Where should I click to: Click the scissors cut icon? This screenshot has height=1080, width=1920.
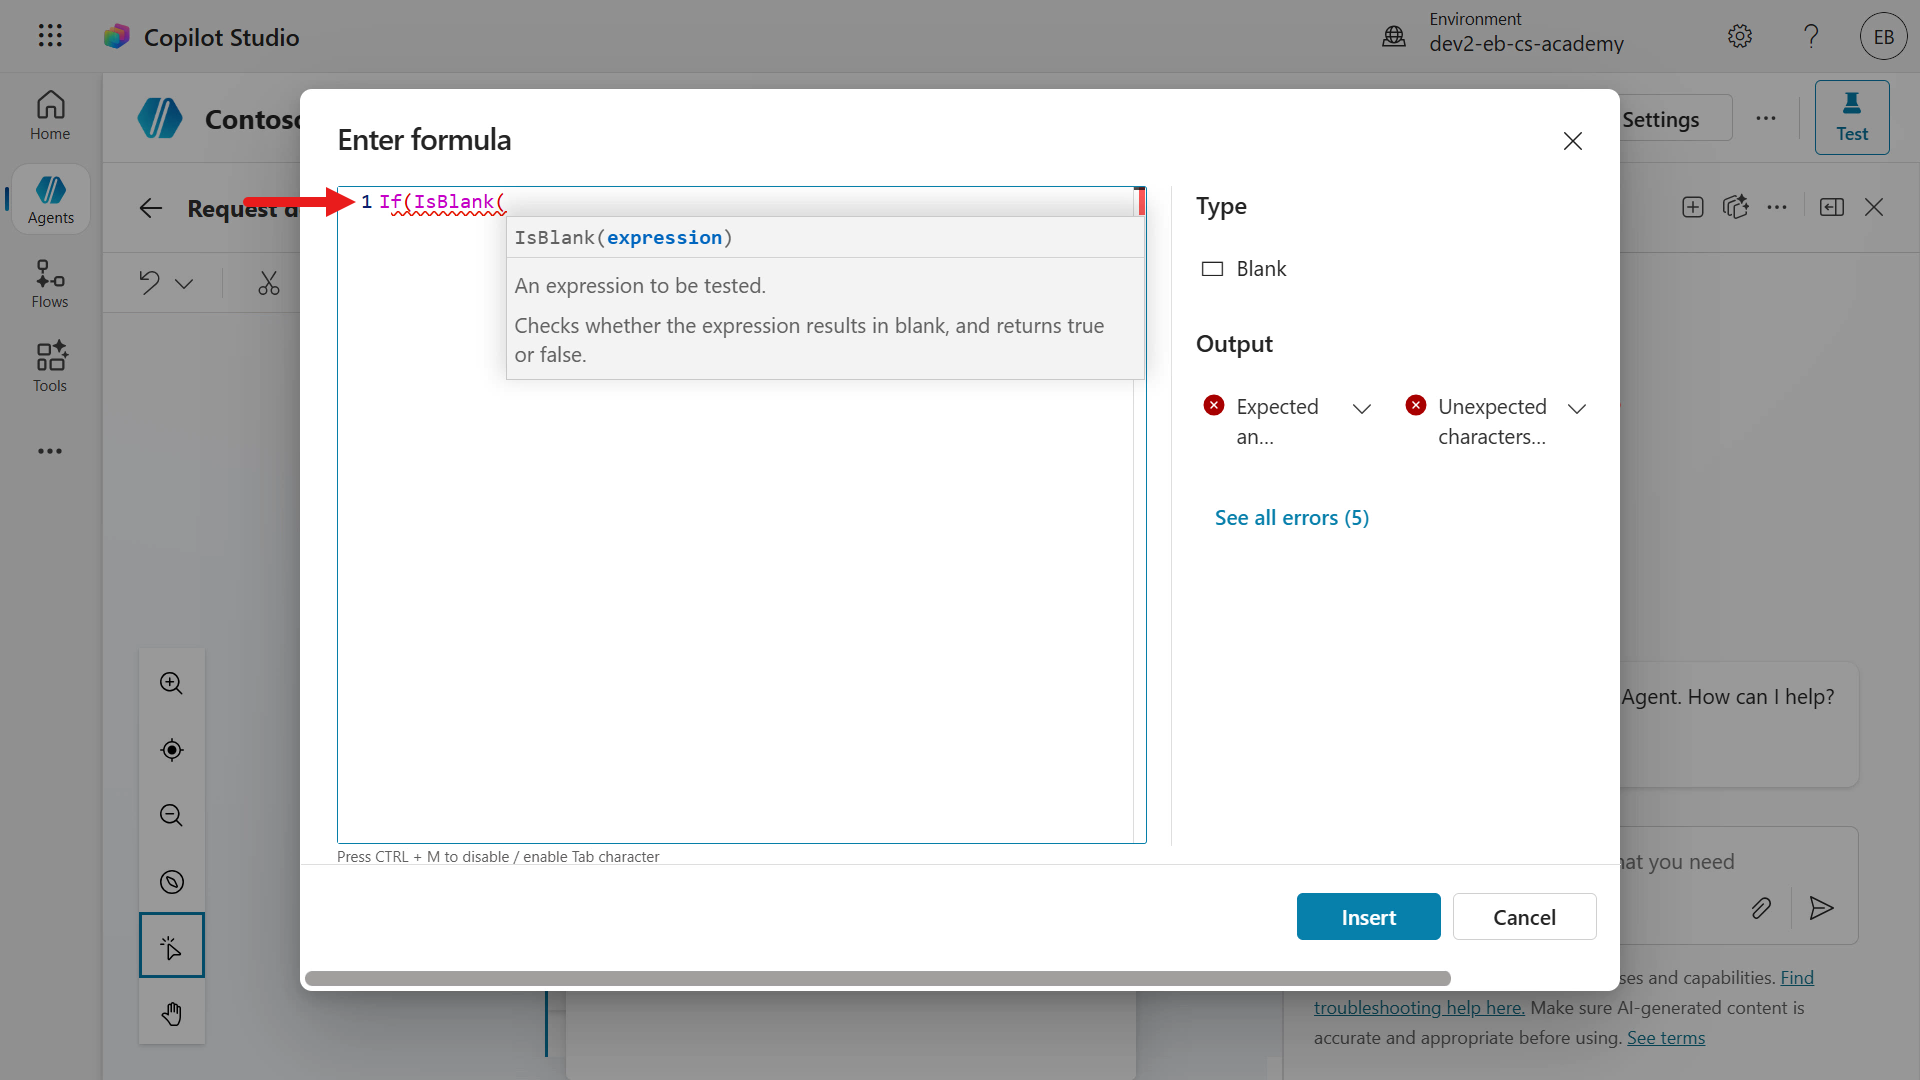pos(268,283)
